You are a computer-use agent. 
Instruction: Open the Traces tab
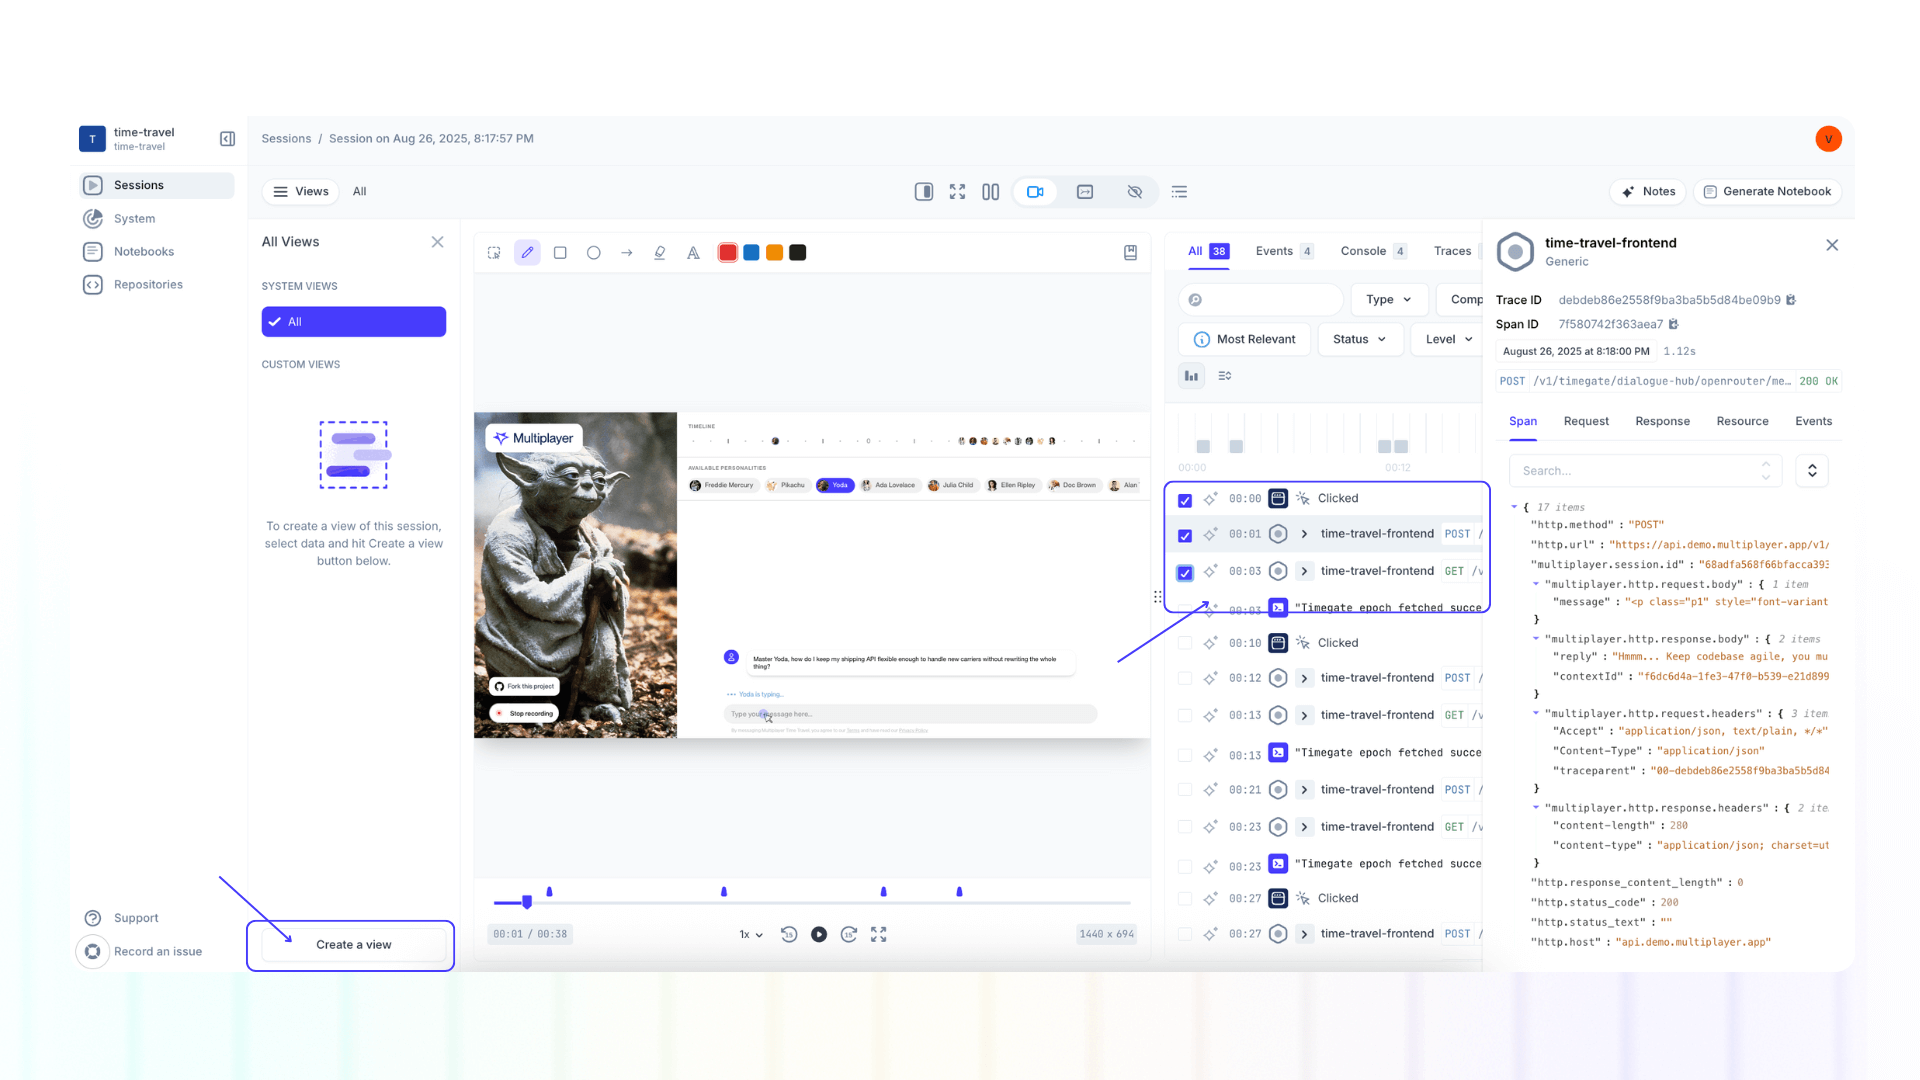pyautogui.click(x=1452, y=251)
